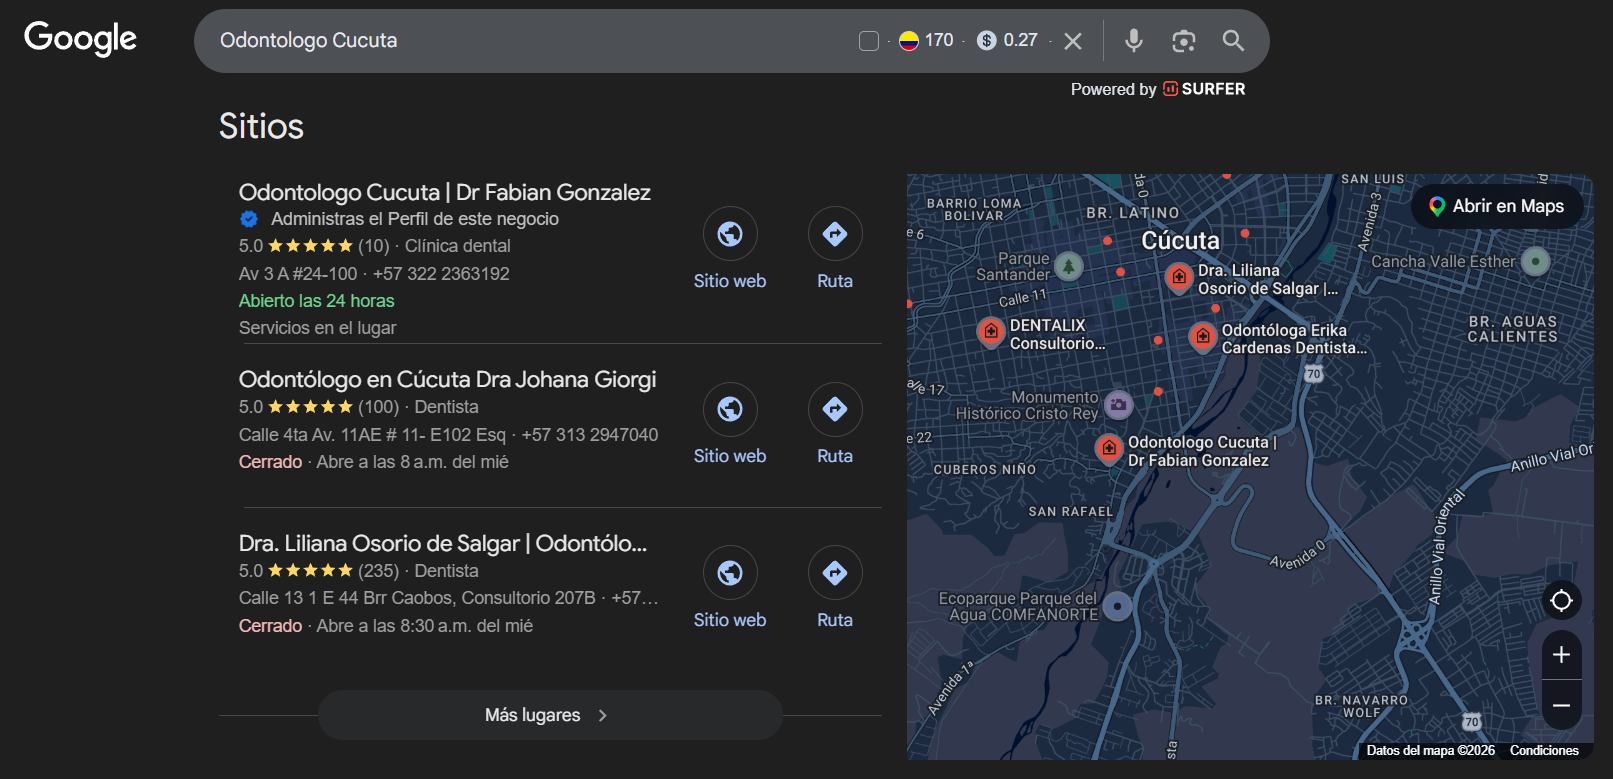
Task: Click 'Abre a las 8:30 a.m. del mié' text
Action: click(x=424, y=626)
